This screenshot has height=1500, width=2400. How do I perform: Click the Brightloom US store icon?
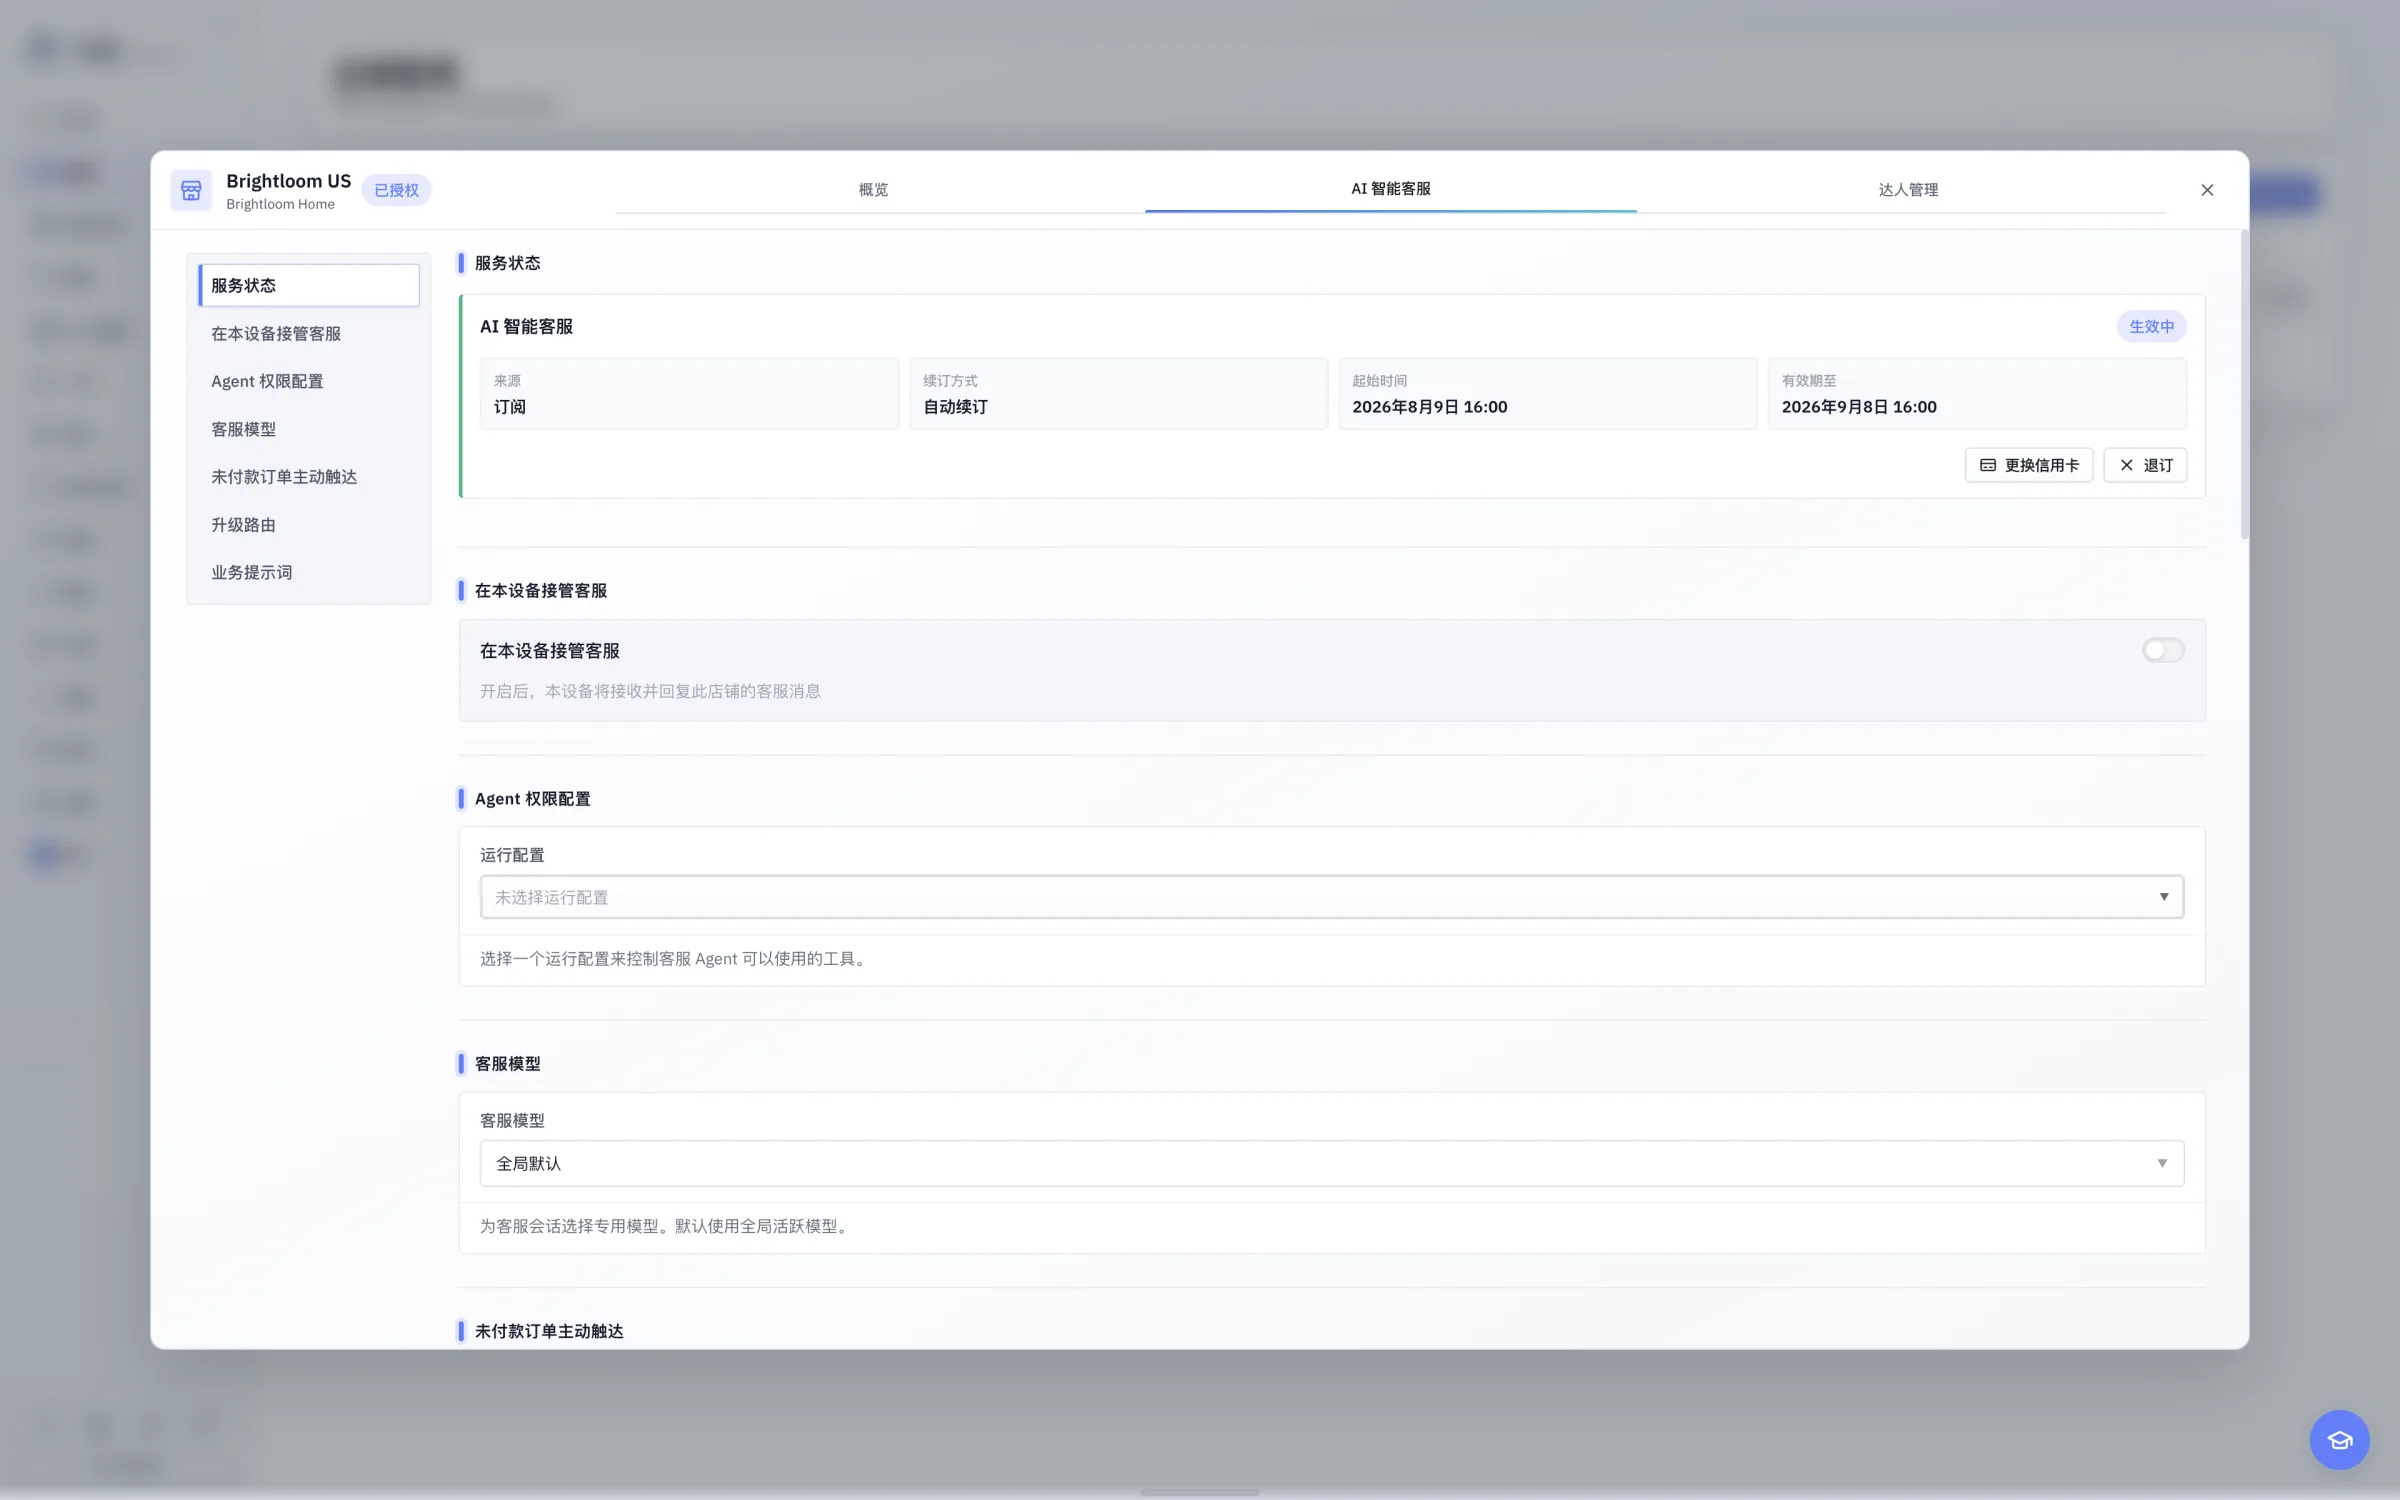coord(191,190)
